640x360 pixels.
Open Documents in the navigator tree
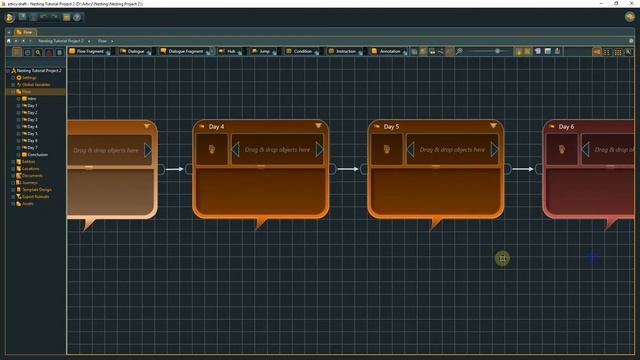(x=32, y=176)
